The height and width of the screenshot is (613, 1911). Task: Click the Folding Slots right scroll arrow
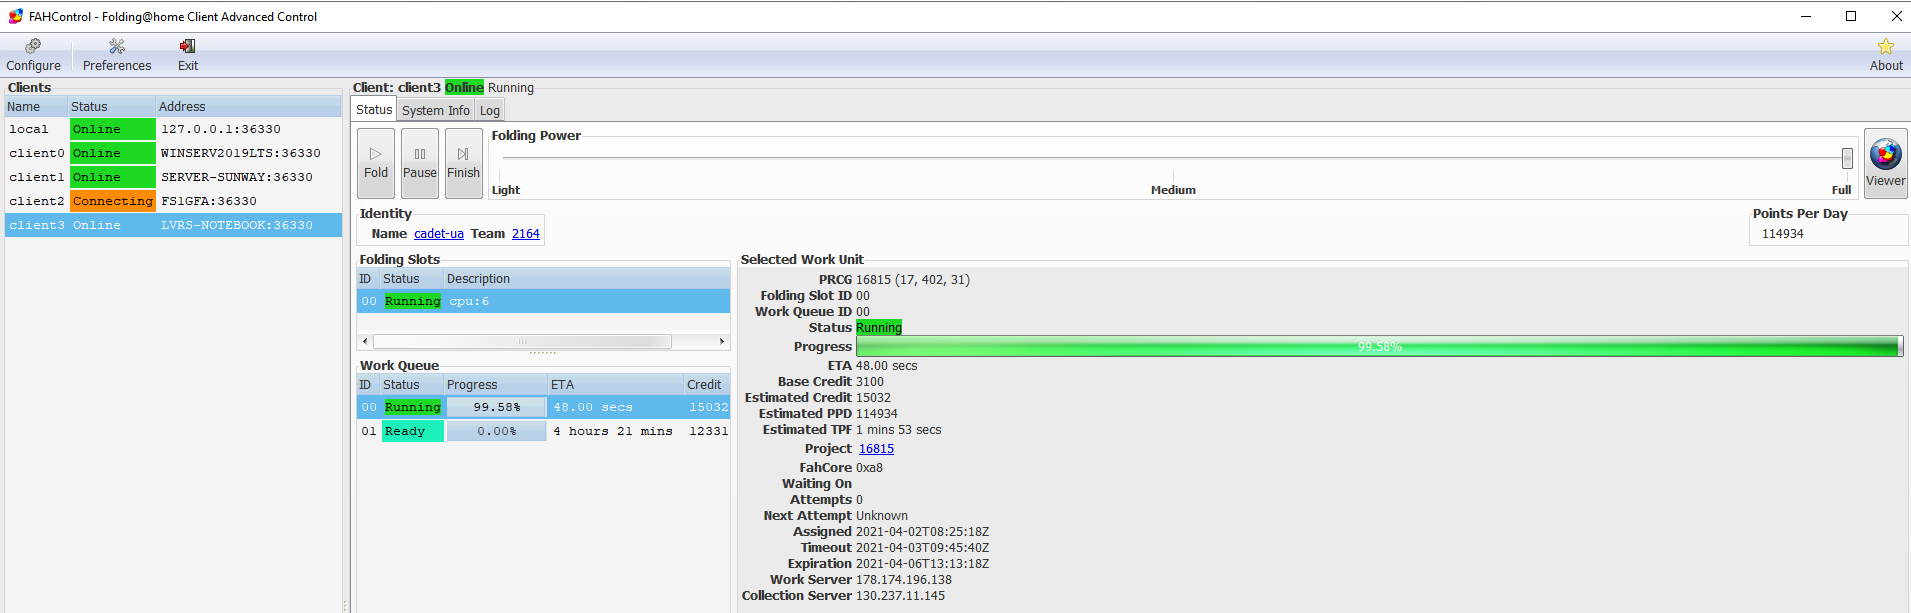tap(722, 342)
